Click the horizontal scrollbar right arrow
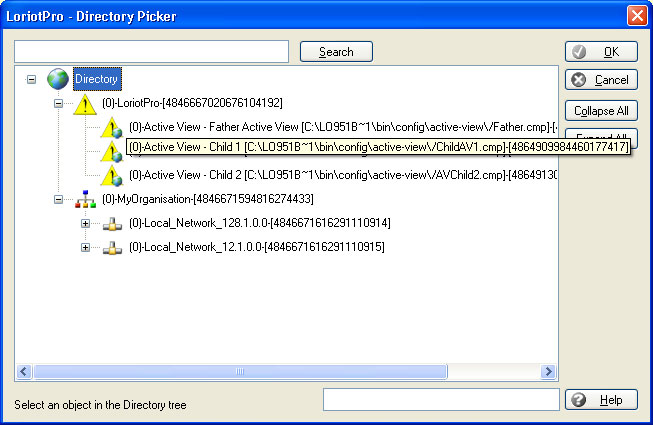Image resolution: width=653 pixels, height=425 pixels. pyautogui.click(x=548, y=371)
